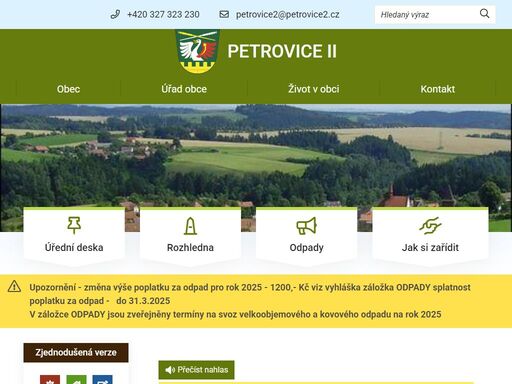Viewport: 512px width, 384px height.
Task: Click the pushpin icon above Úřední deska
Action: point(74,225)
